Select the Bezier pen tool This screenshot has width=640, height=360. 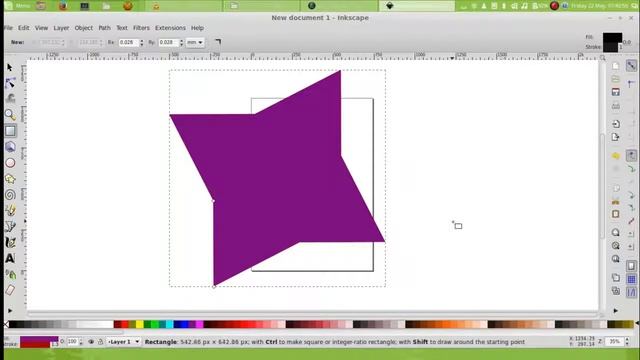[11, 226]
